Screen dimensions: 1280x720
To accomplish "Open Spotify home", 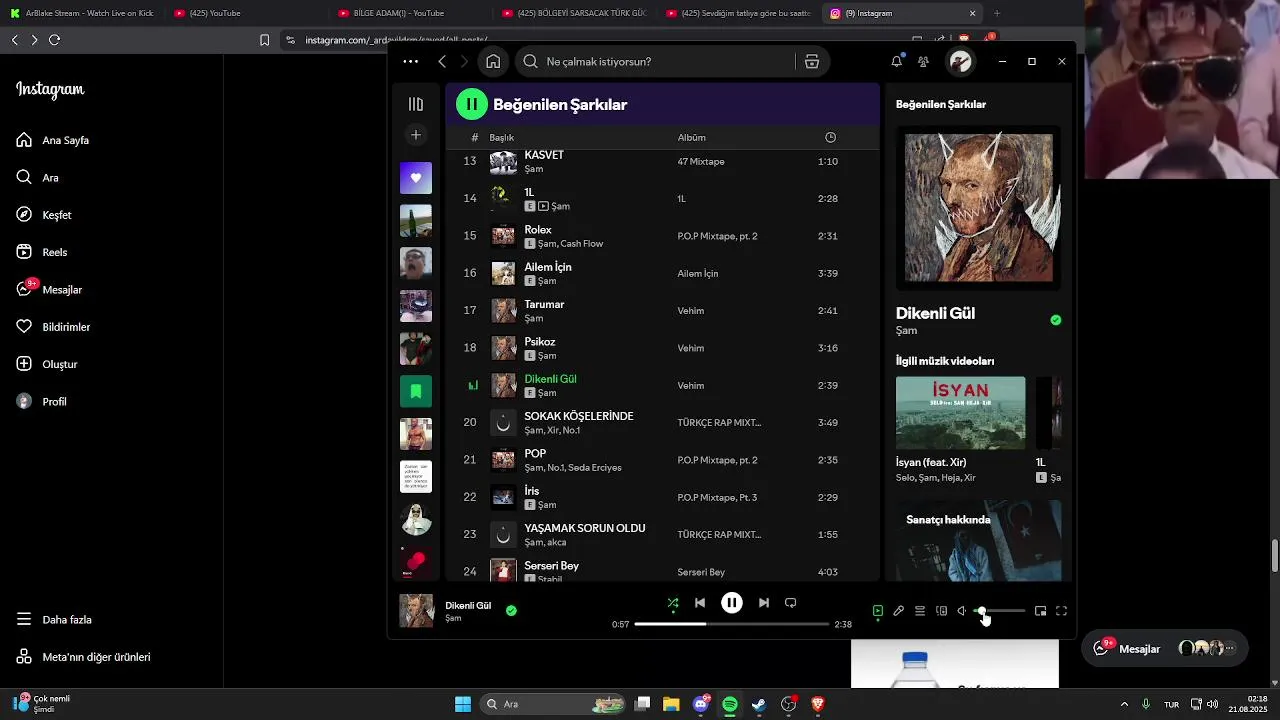I will pos(493,62).
